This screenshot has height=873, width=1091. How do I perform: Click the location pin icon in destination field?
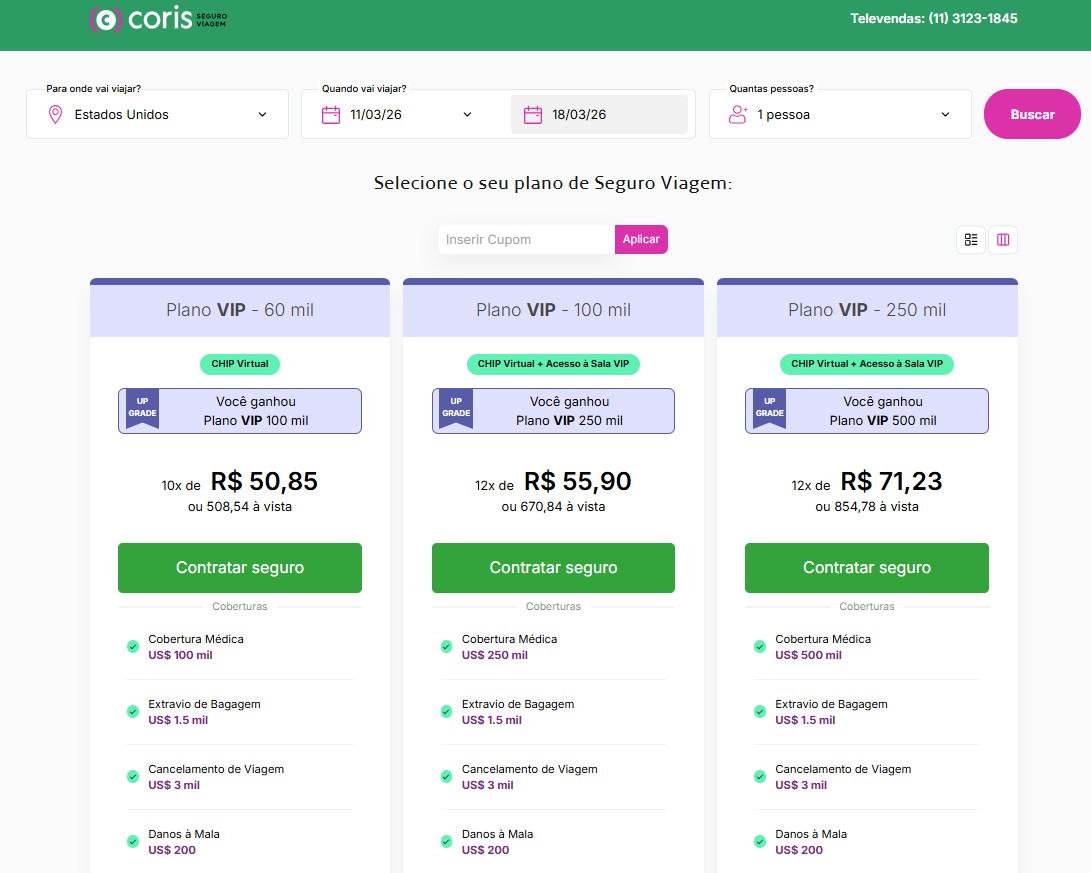coord(56,114)
